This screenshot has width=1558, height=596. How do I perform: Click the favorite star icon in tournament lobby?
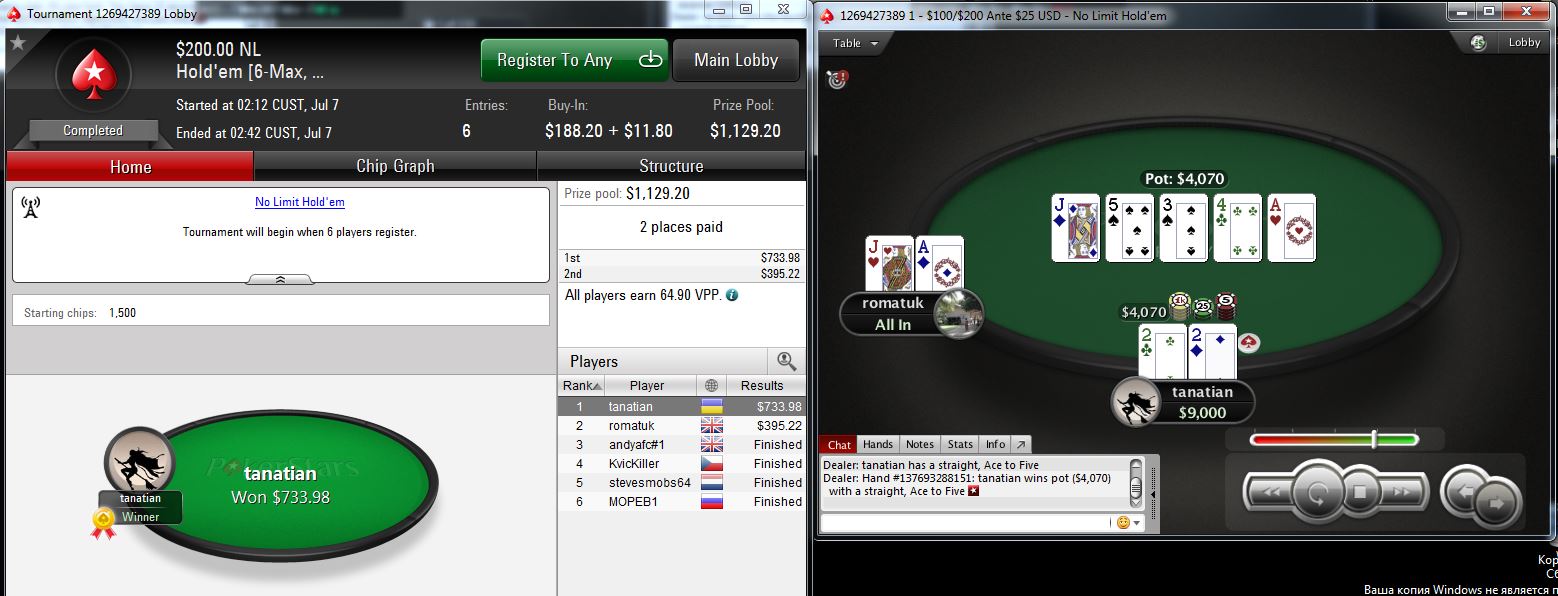(x=18, y=43)
